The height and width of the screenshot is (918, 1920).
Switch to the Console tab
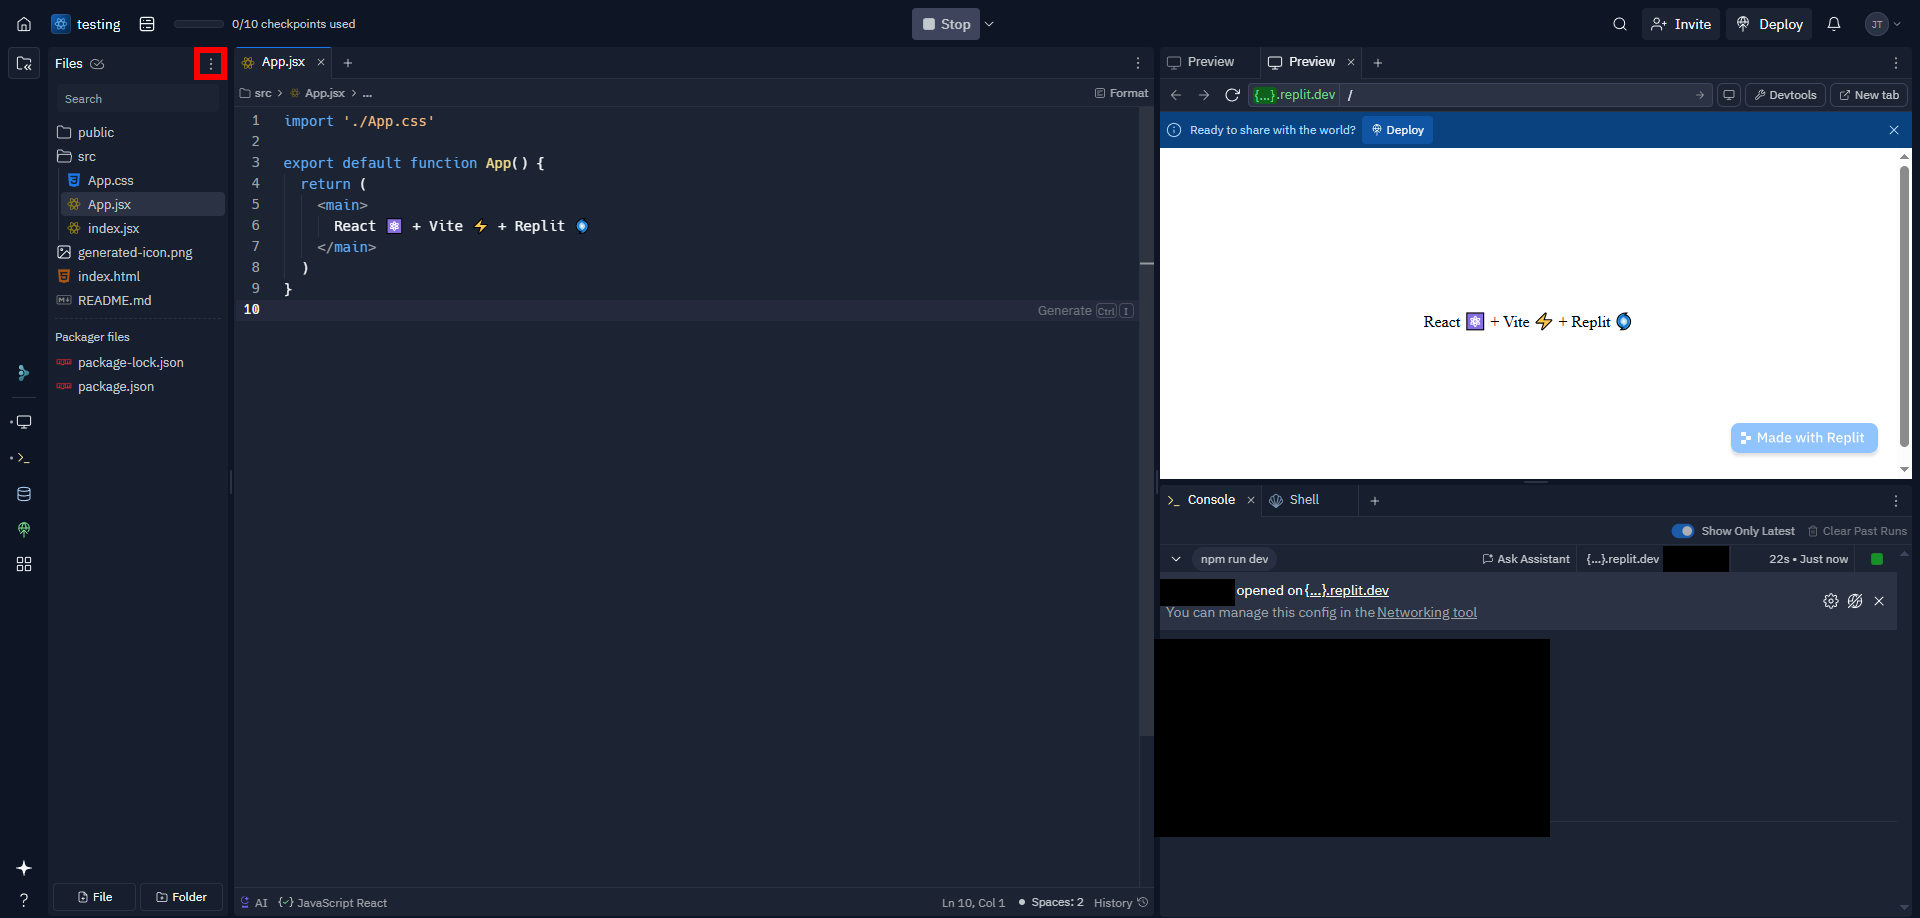1211,500
